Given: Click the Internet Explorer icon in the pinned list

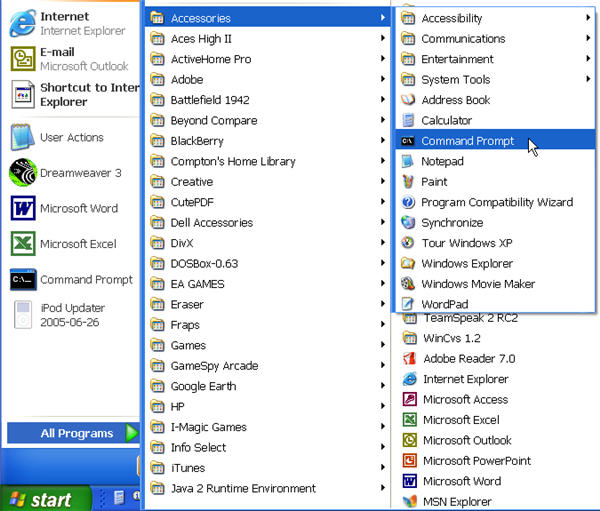Looking at the screenshot, I should click(22, 23).
